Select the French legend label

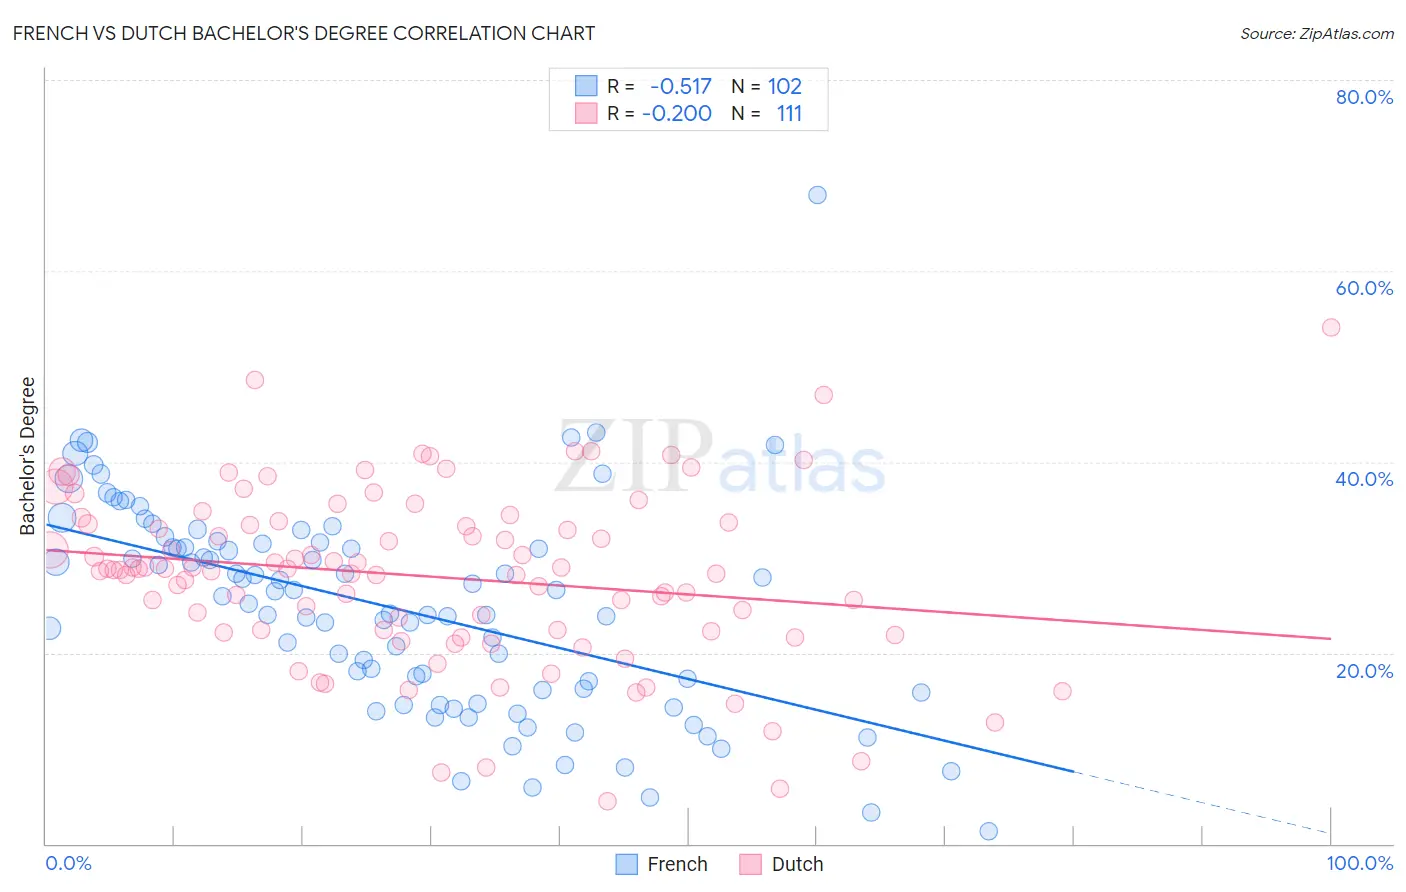[677, 864]
